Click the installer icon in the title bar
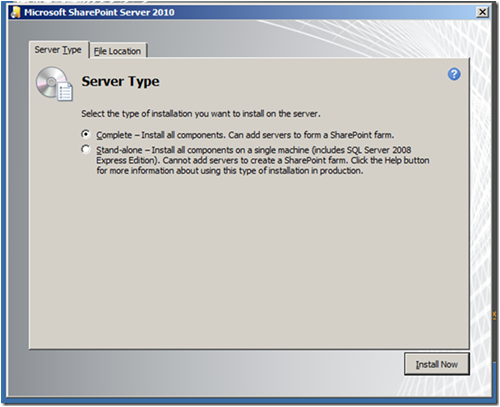The height and width of the screenshot is (407, 500). (x=15, y=12)
